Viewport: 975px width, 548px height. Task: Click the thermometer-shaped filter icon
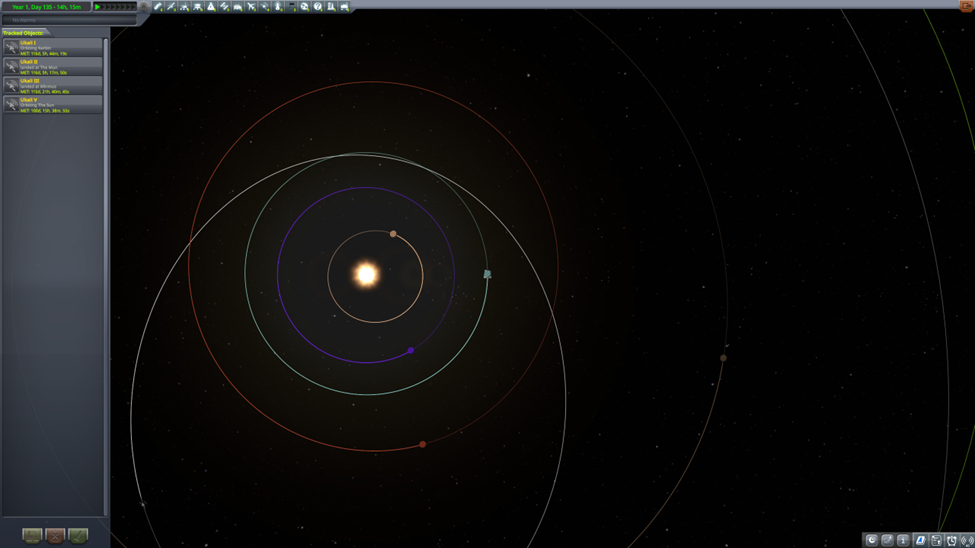point(278,6)
